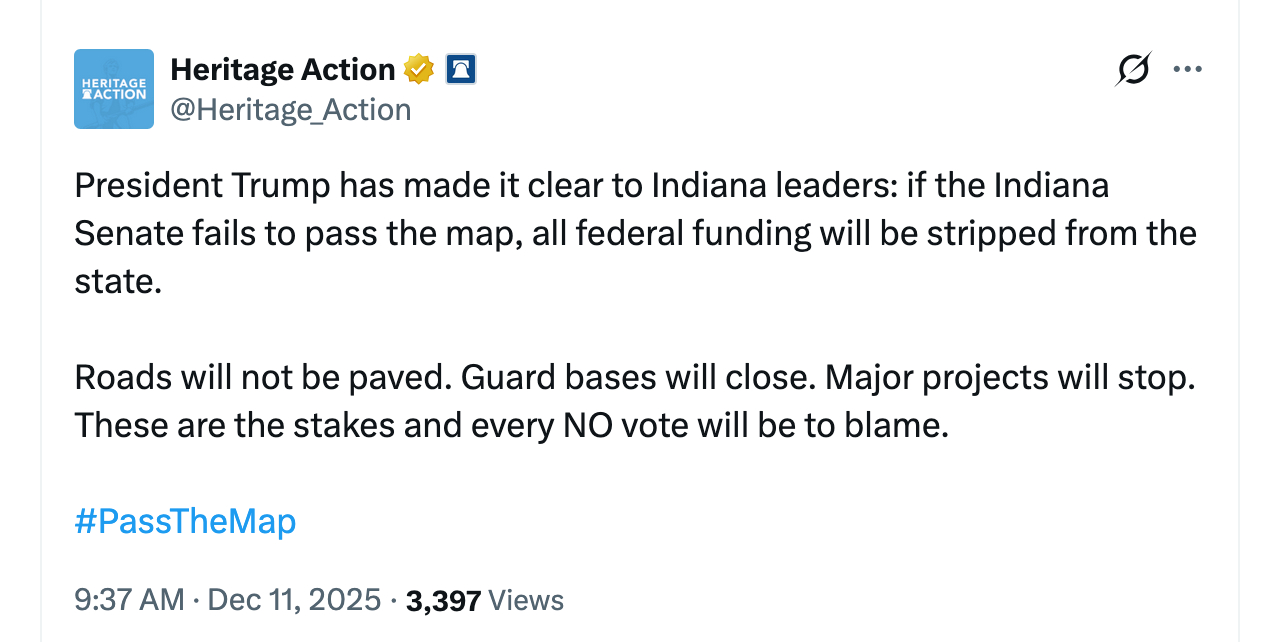Click the word Views
The height and width of the screenshot is (642, 1272).
coord(527,600)
